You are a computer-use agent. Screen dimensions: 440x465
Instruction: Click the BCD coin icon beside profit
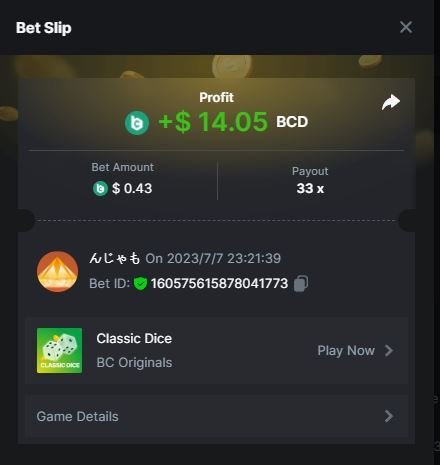(137, 123)
